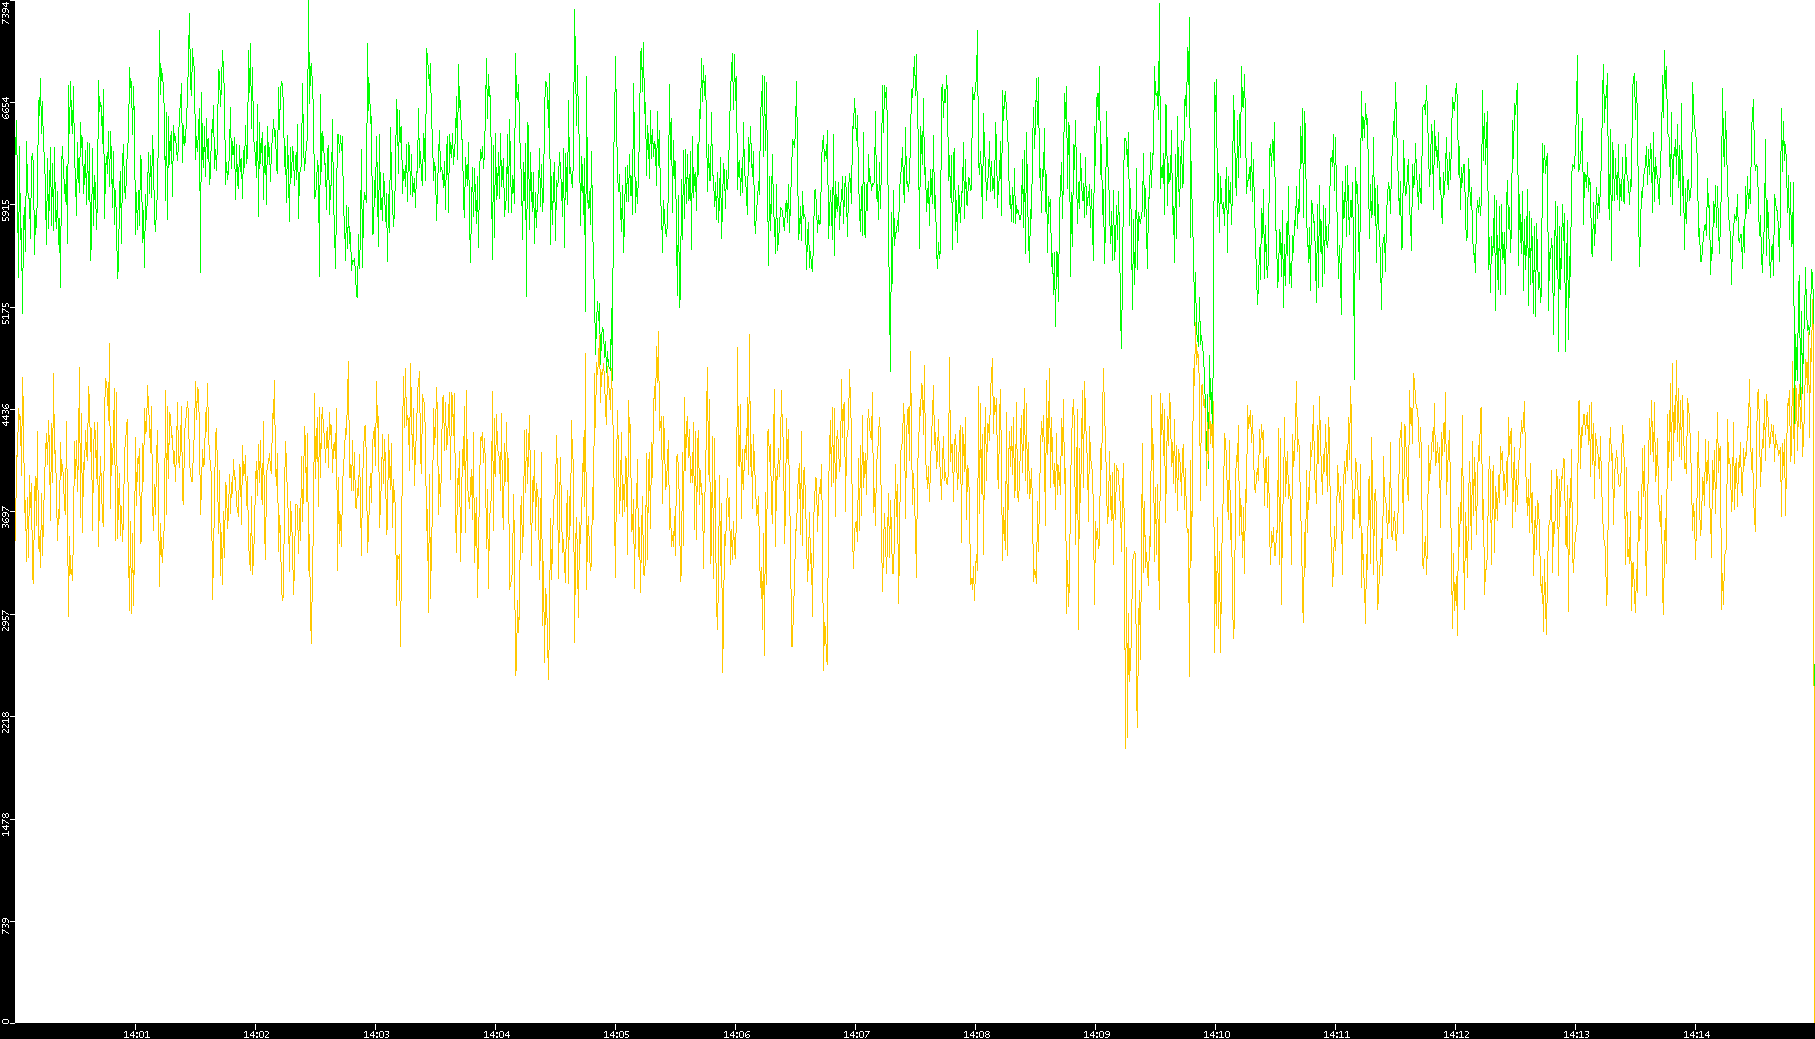Click the 6654 y-axis label

click(7, 108)
